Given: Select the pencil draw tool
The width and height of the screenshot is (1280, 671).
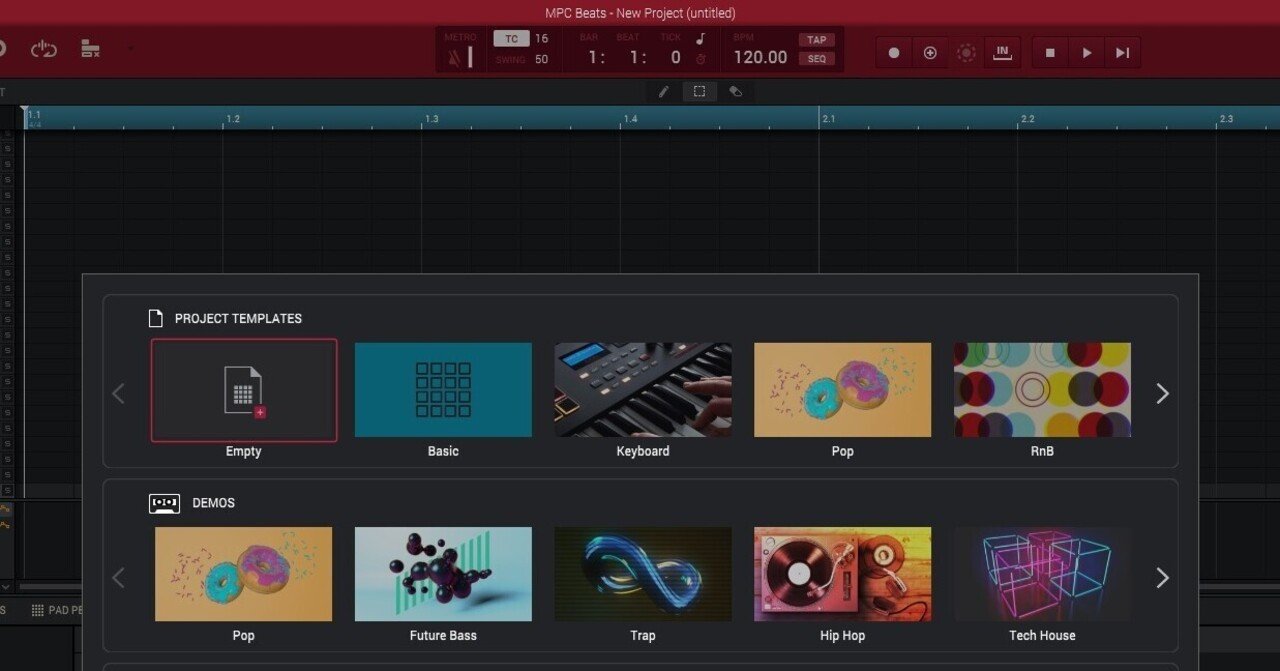Looking at the screenshot, I should [x=663, y=91].
